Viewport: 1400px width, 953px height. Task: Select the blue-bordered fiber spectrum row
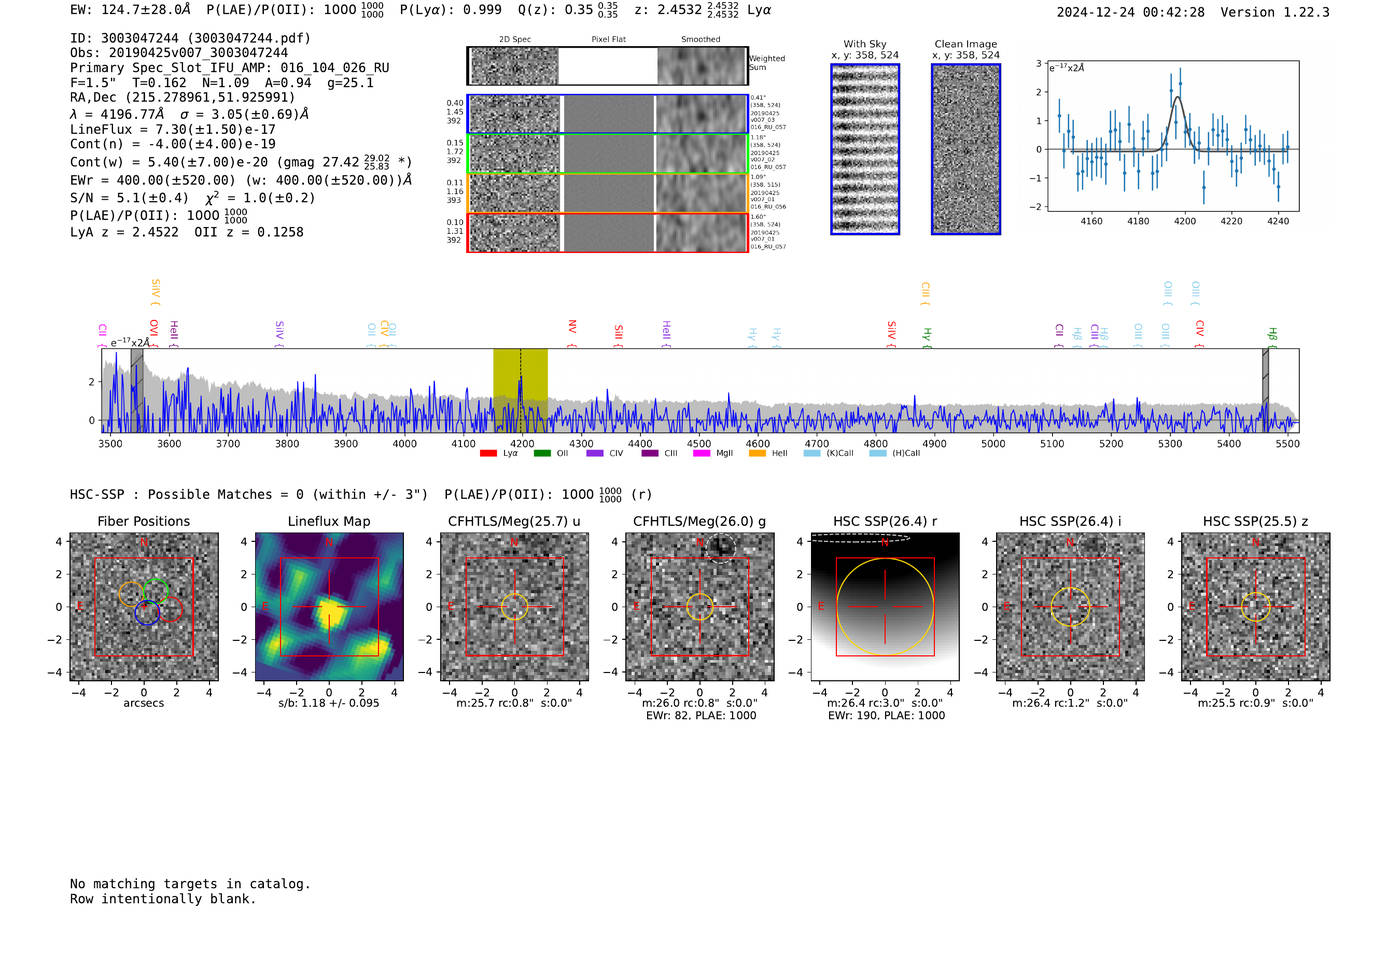pyautogui.click(x=608, y=114)
